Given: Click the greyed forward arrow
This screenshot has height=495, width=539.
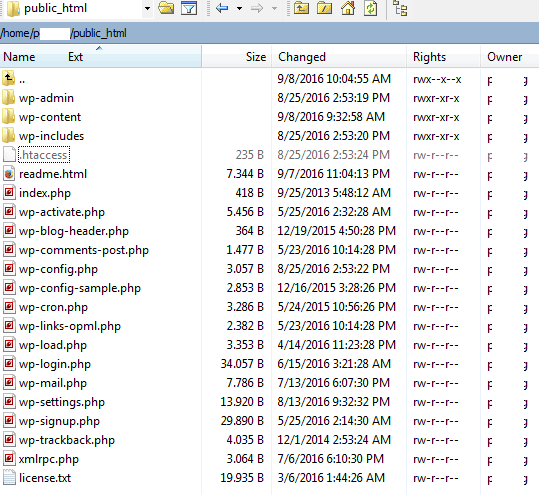Looking at the screenshot, I should (x=257, y=8).
